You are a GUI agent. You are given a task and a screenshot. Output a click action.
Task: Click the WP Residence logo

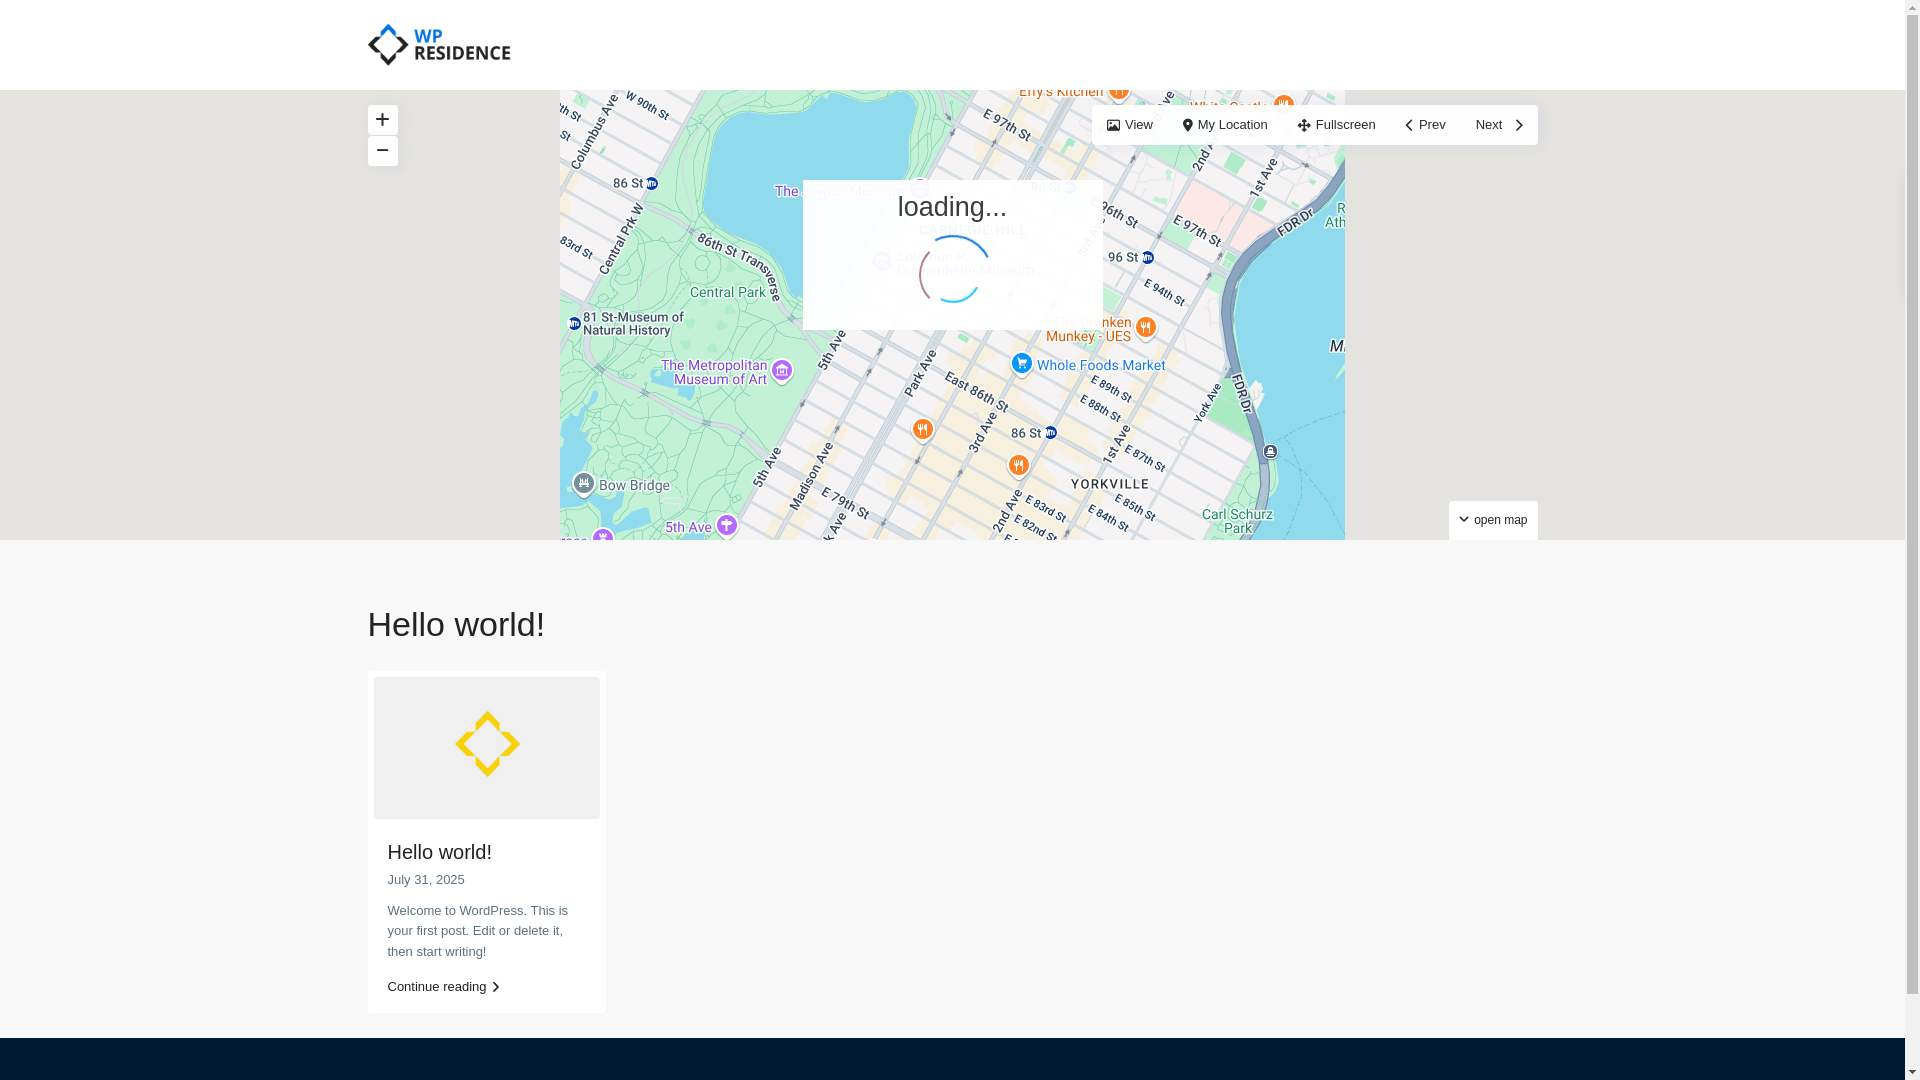click(x=439, y=45)
